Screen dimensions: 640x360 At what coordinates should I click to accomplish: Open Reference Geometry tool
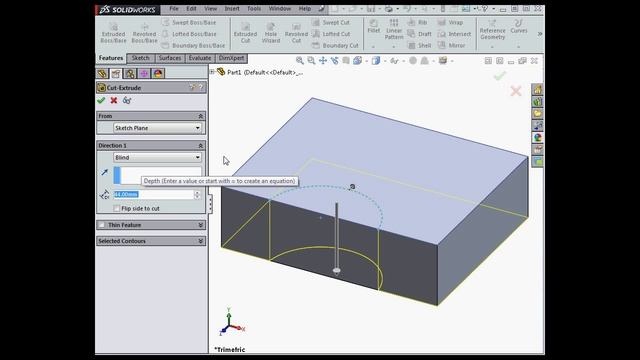pyautogui.click(x=492, y=29)
